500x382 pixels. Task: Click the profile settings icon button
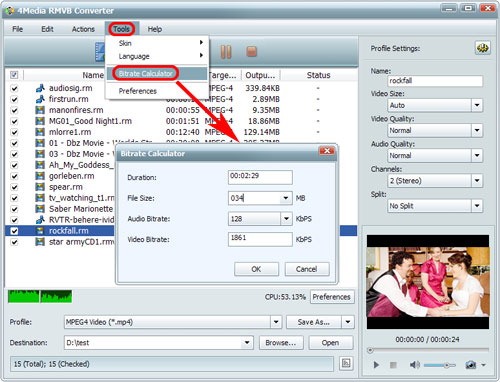tap(482, 48)
